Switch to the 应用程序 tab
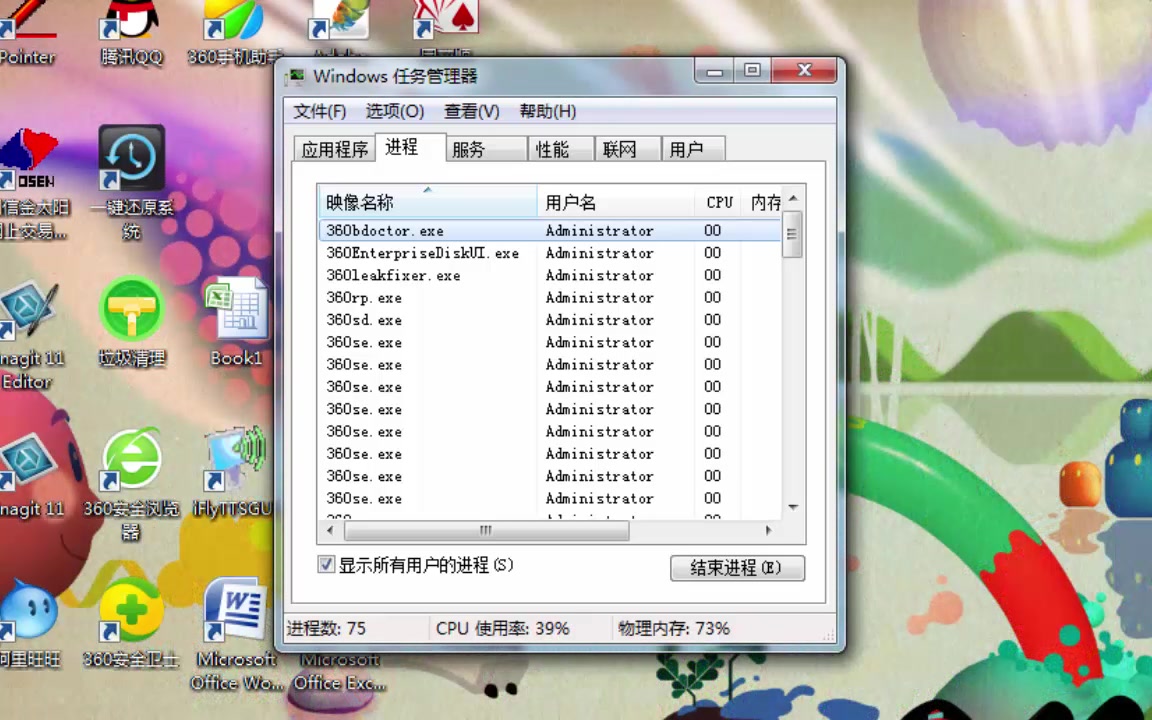The image size is (1152, 720). click(x=334, y=149)
